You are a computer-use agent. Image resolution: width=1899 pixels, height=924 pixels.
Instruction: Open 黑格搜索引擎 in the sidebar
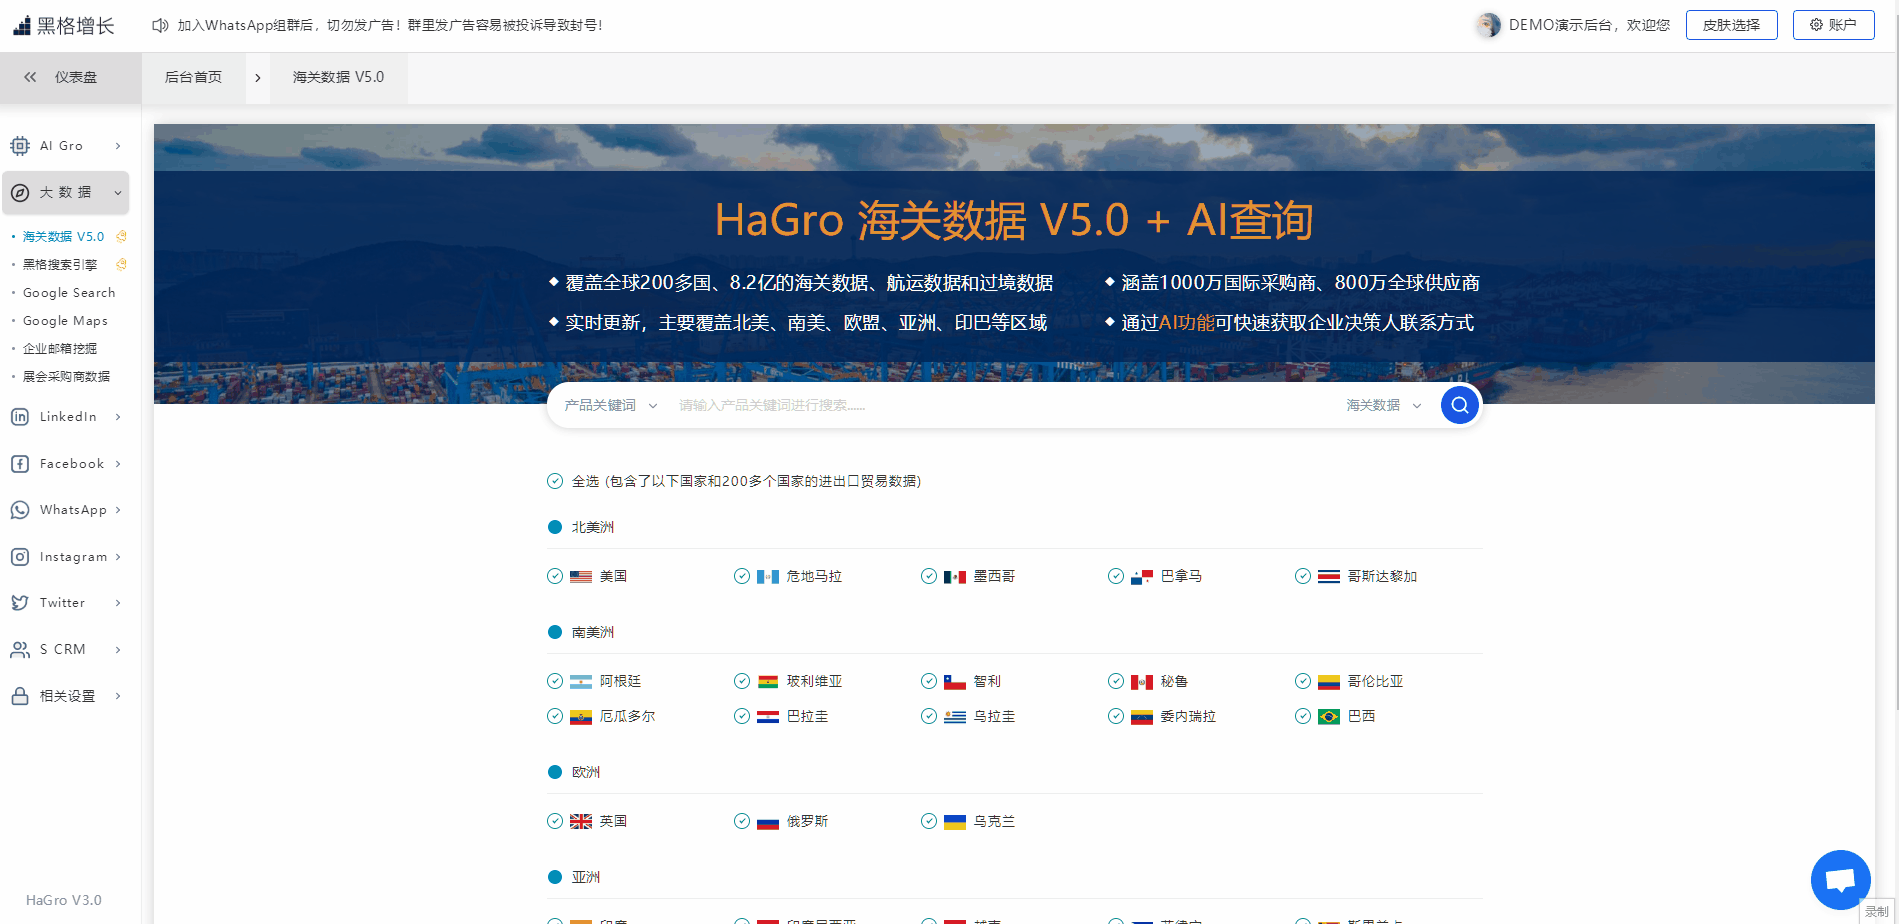point(60,265)
